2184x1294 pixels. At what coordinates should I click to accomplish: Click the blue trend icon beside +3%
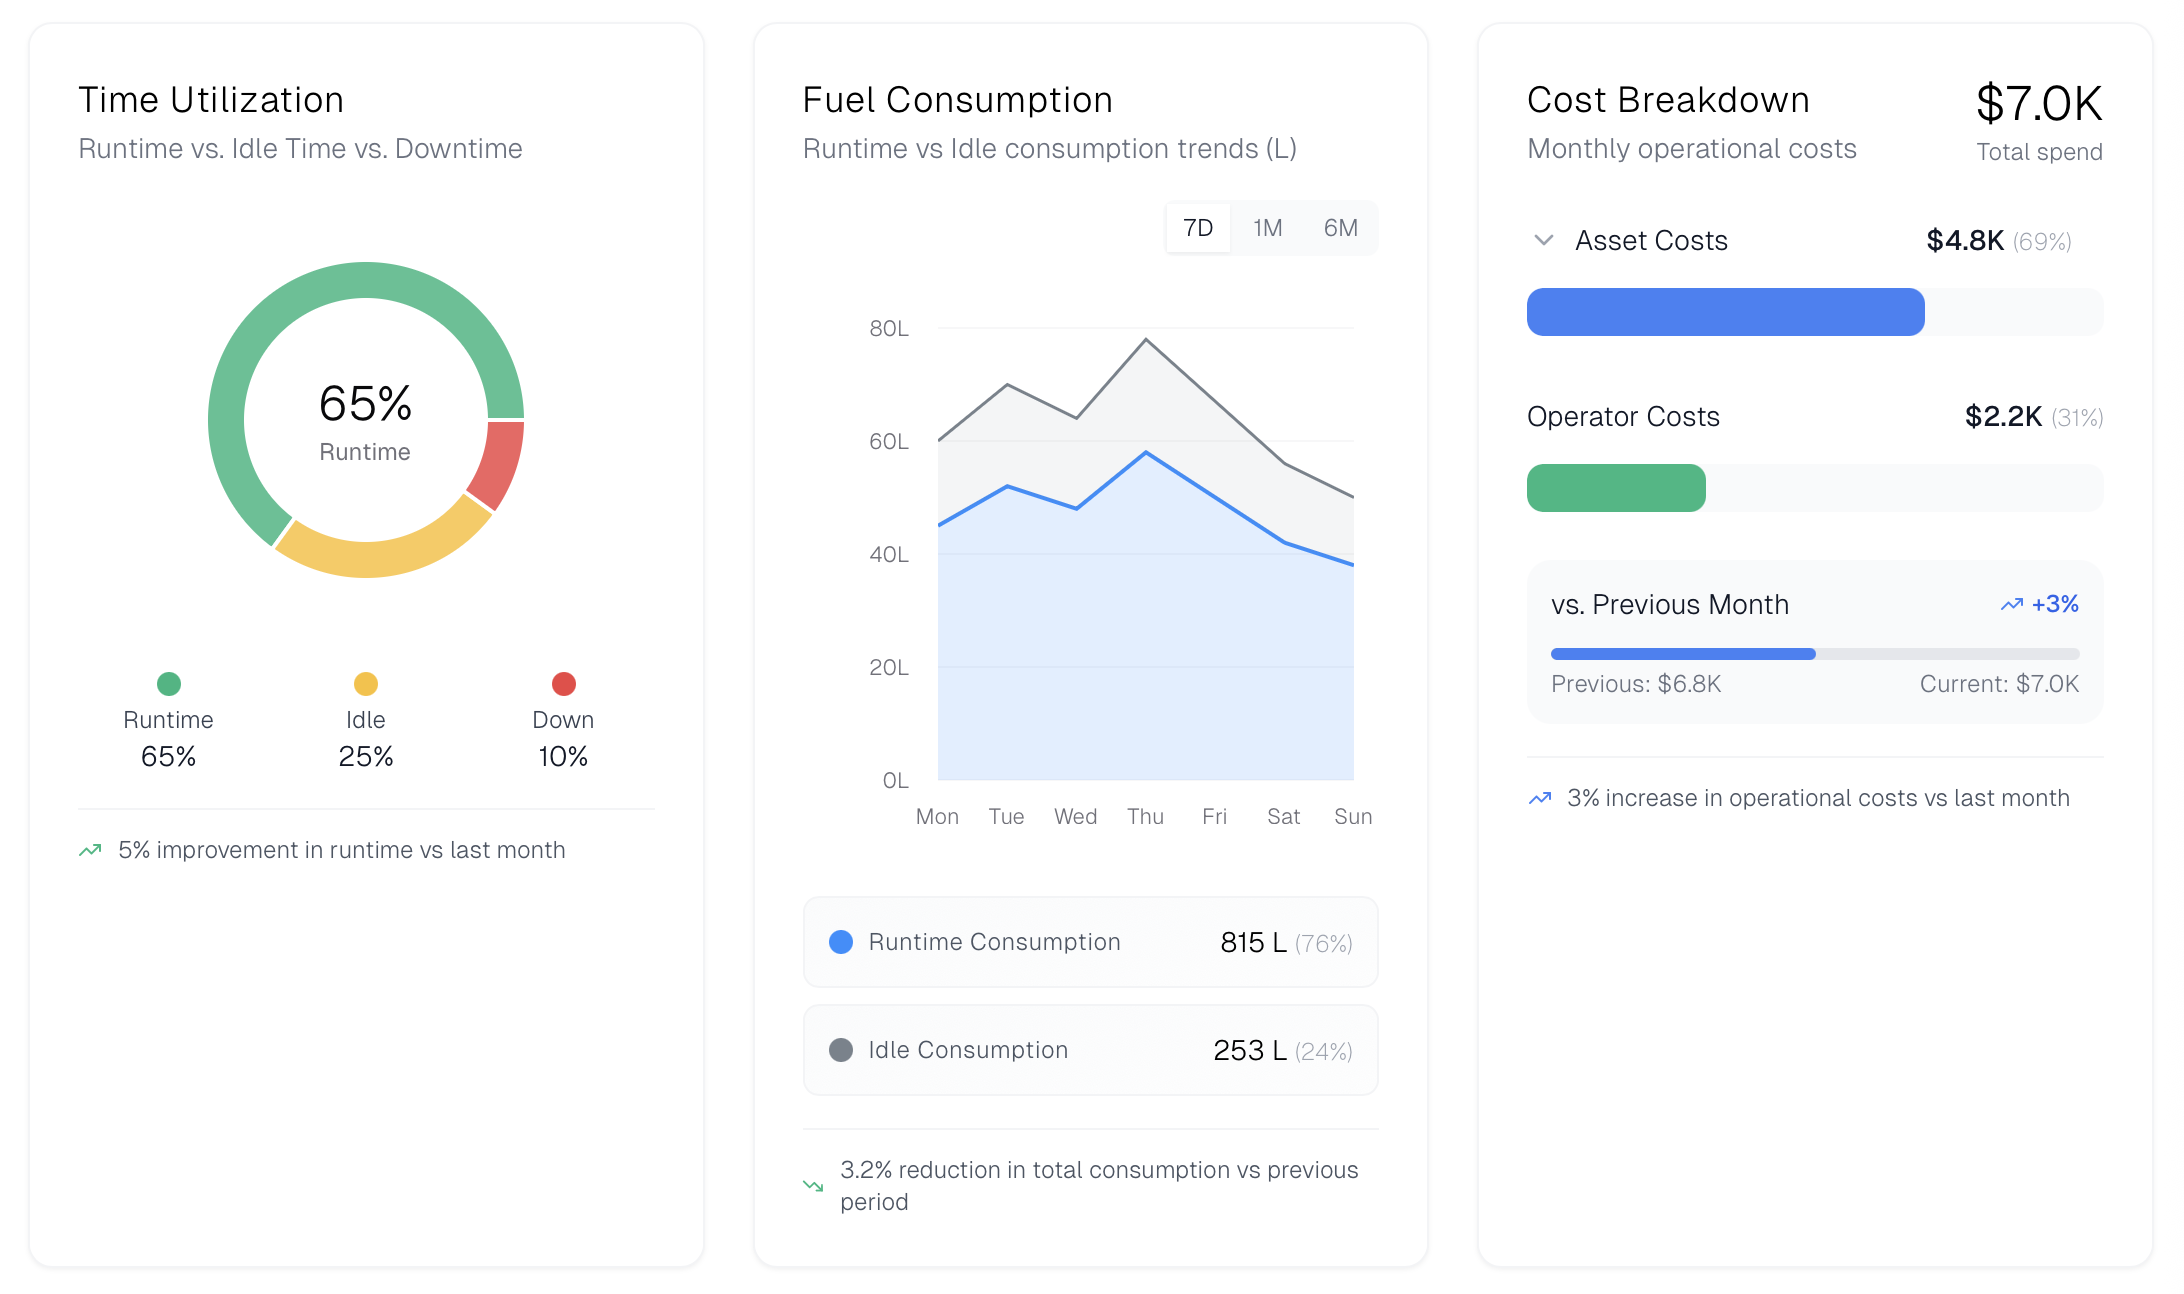point(2011,604)
